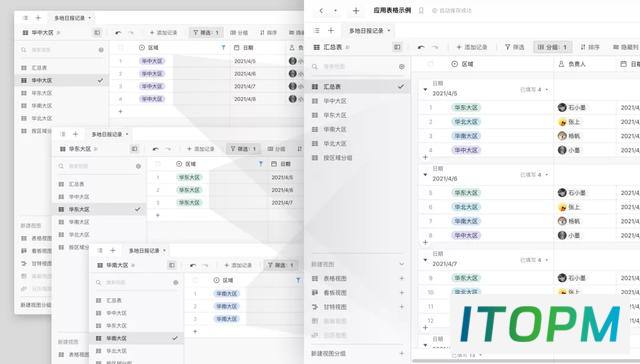Undo last action in 汇总表 toolbar

tap(421, 47)
